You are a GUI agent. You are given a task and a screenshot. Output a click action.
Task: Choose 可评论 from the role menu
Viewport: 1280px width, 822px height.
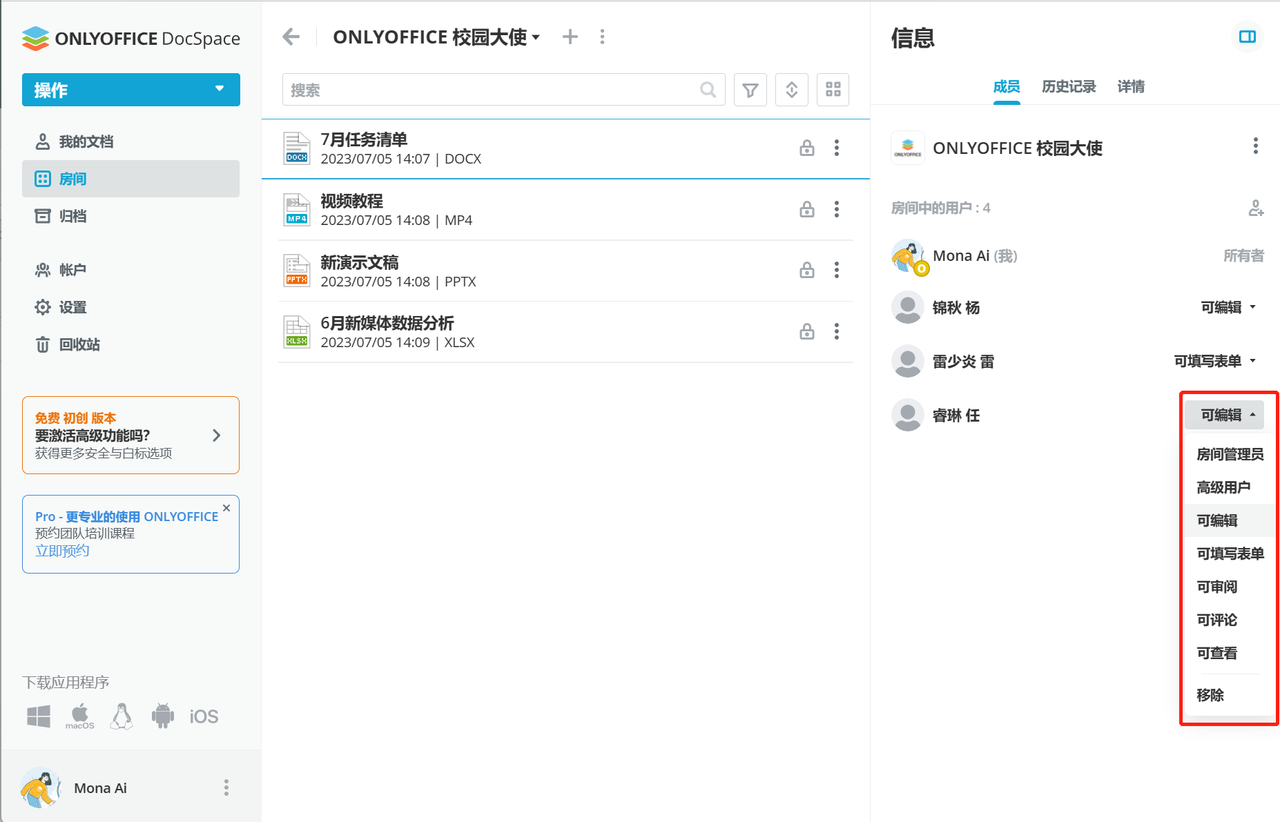click(x=1230, y=619)
